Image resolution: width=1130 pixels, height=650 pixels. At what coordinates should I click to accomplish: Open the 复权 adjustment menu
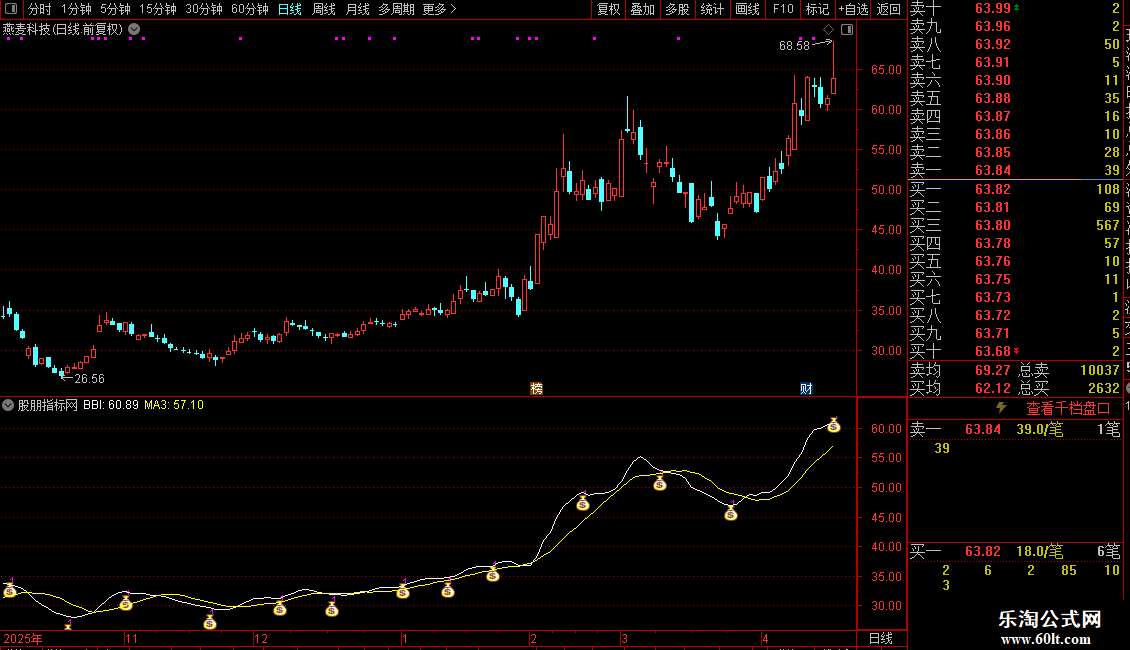pos(608,9)
